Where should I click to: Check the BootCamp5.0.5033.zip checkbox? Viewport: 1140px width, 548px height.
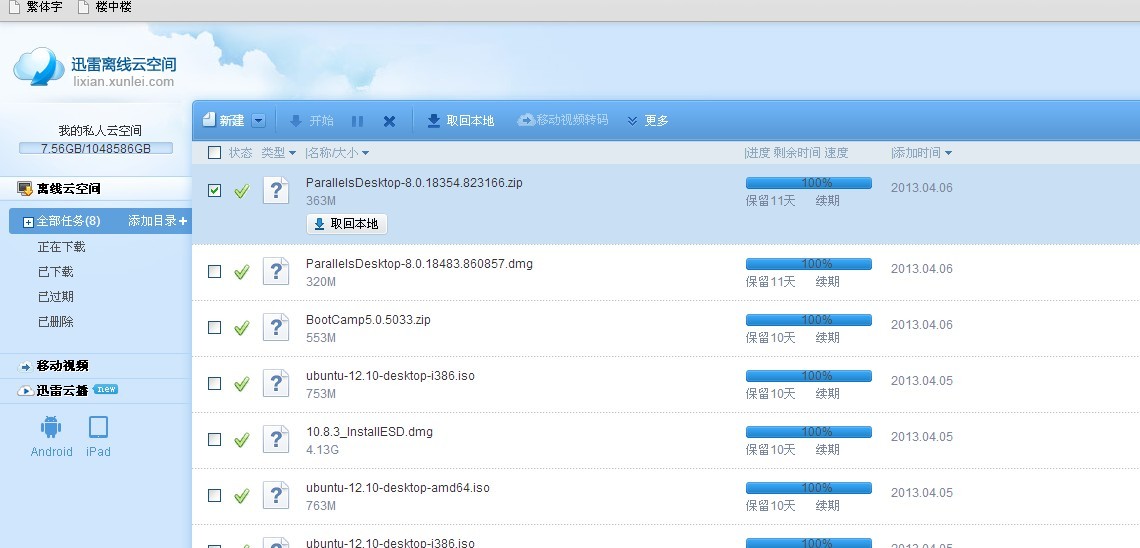point(214,327)
